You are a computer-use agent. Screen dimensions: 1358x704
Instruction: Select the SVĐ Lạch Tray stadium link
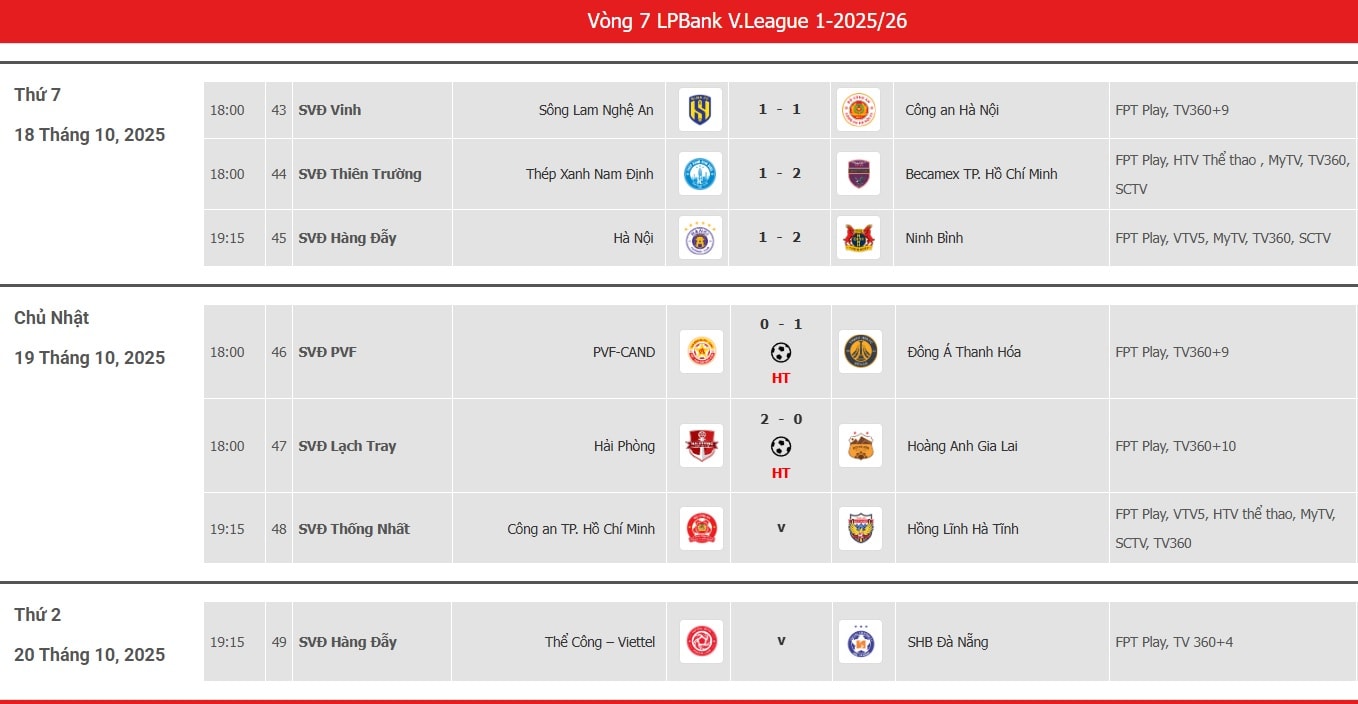click(347, 446)
